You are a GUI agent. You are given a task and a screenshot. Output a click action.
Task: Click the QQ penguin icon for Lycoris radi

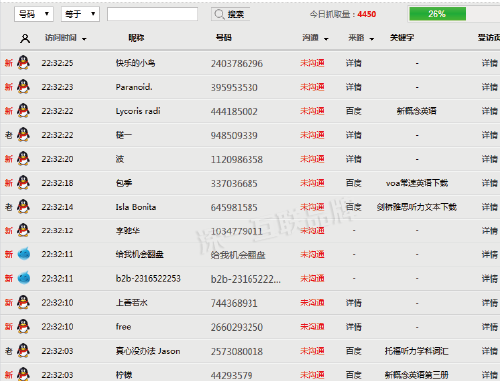pyautogui.click(x=23, y=110)
